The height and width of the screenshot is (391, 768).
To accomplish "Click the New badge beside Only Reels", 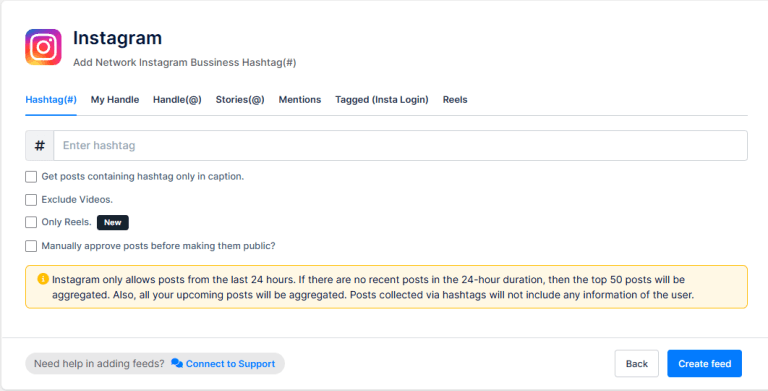I will tap(113, 222).
